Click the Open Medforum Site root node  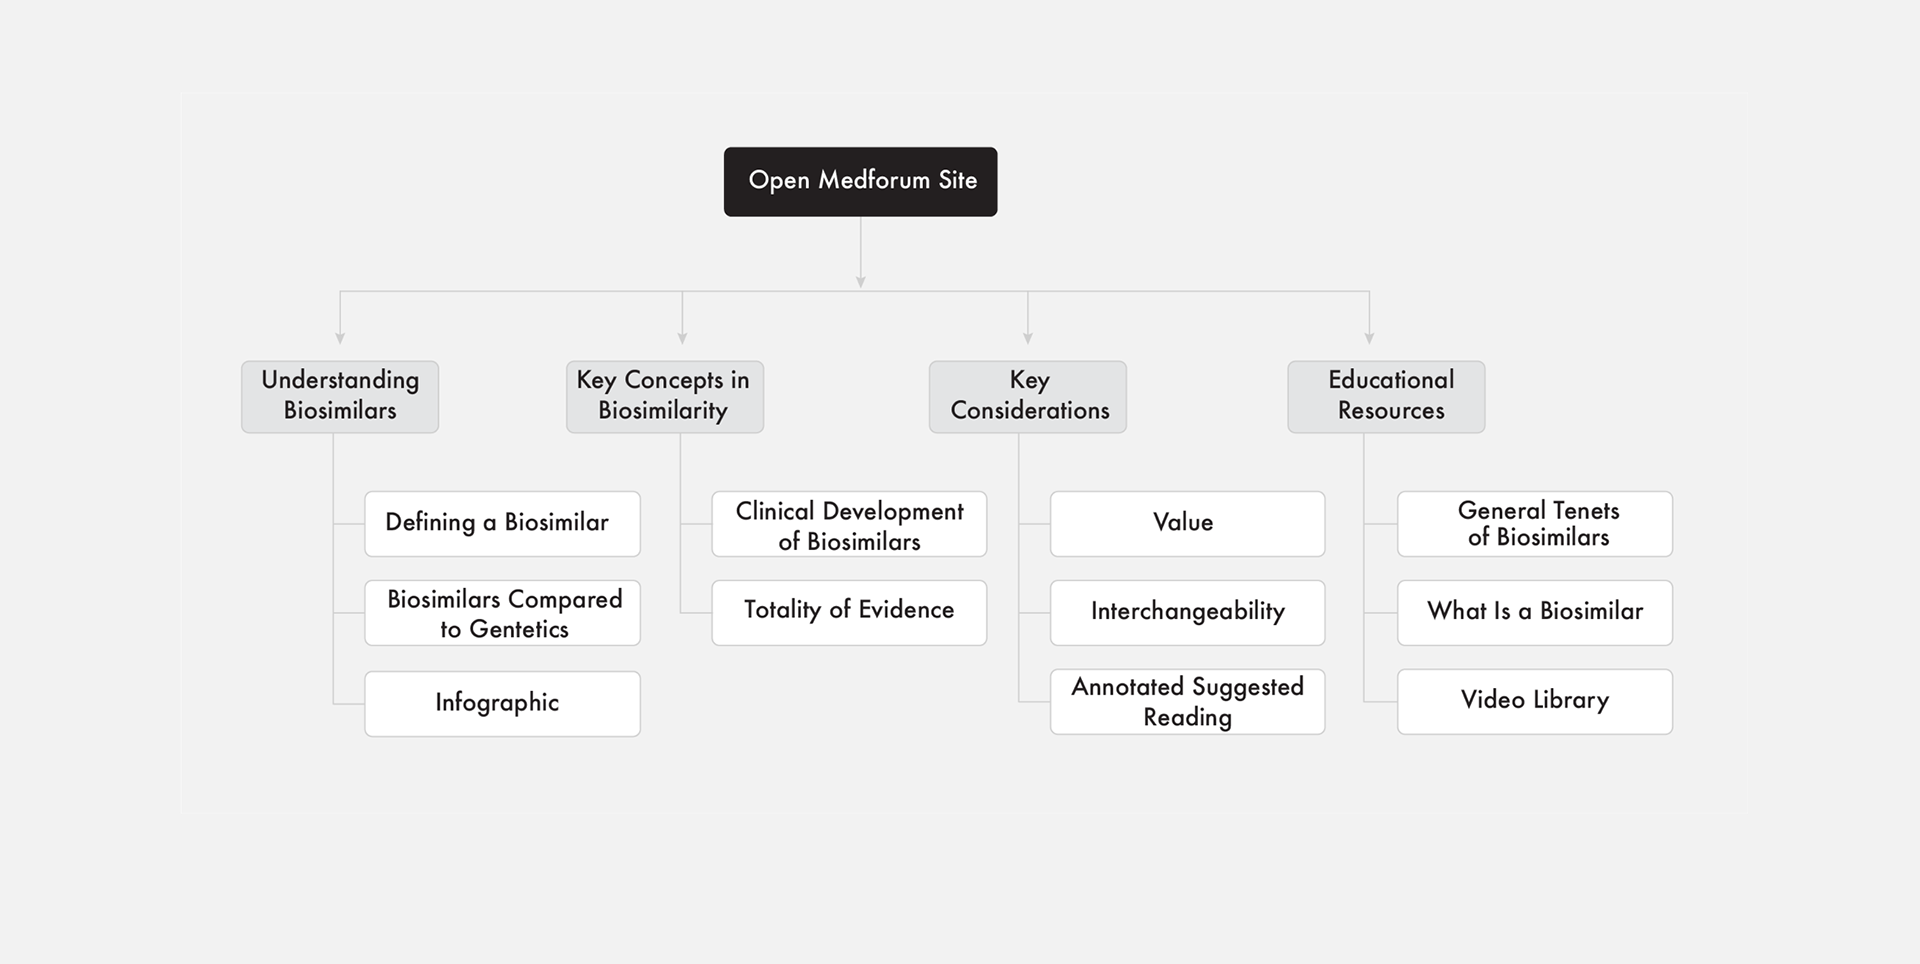(x=860, y=181)
